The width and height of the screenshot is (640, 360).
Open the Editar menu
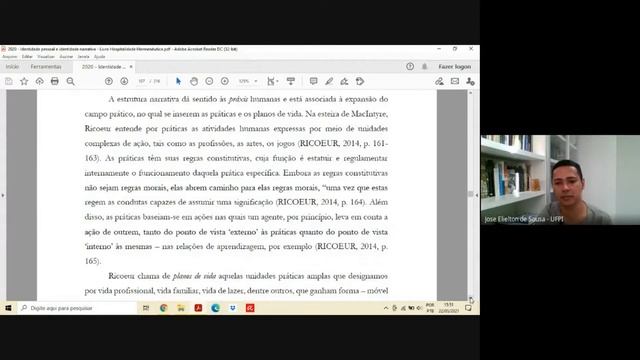pyautogui.click(x=27, y=57)
